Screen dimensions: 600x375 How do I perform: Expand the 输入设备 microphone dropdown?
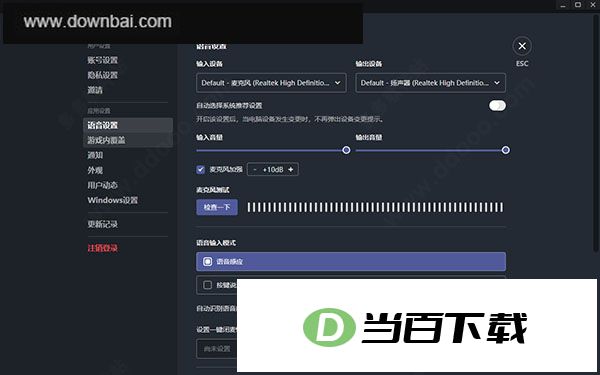click(x=271, y=83)
